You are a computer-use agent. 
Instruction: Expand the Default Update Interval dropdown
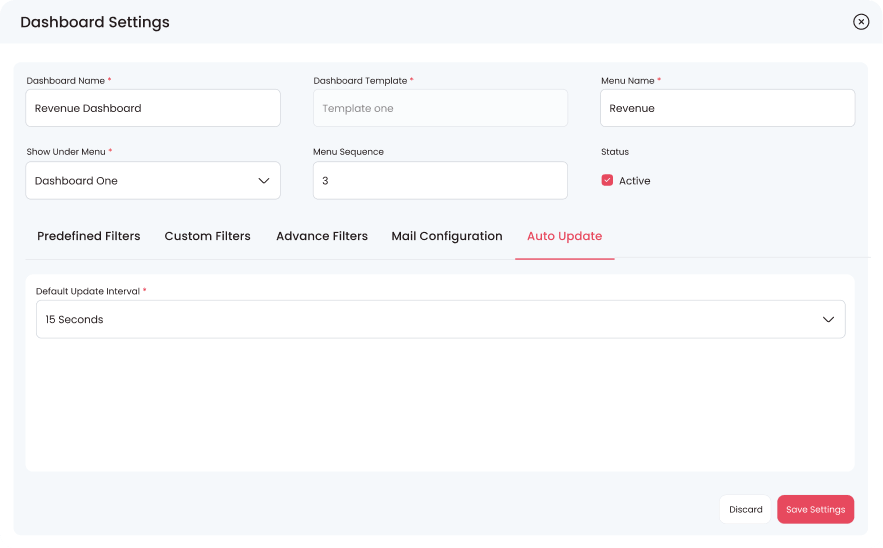[x=440, y=320]
